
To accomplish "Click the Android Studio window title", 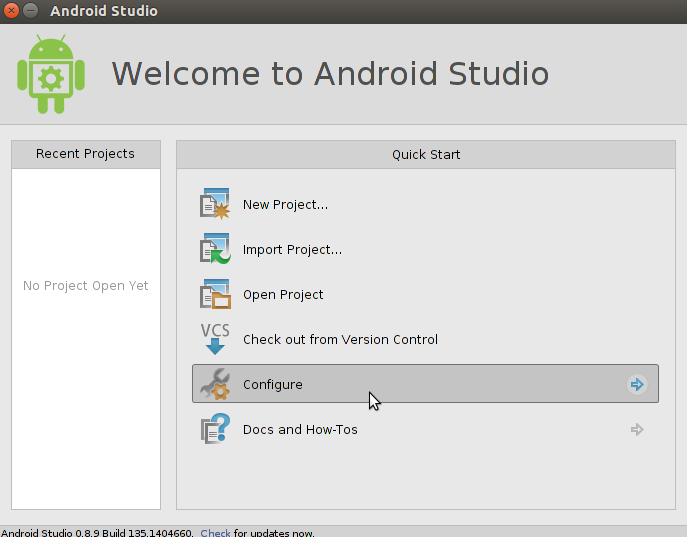I will click(104, 11).
